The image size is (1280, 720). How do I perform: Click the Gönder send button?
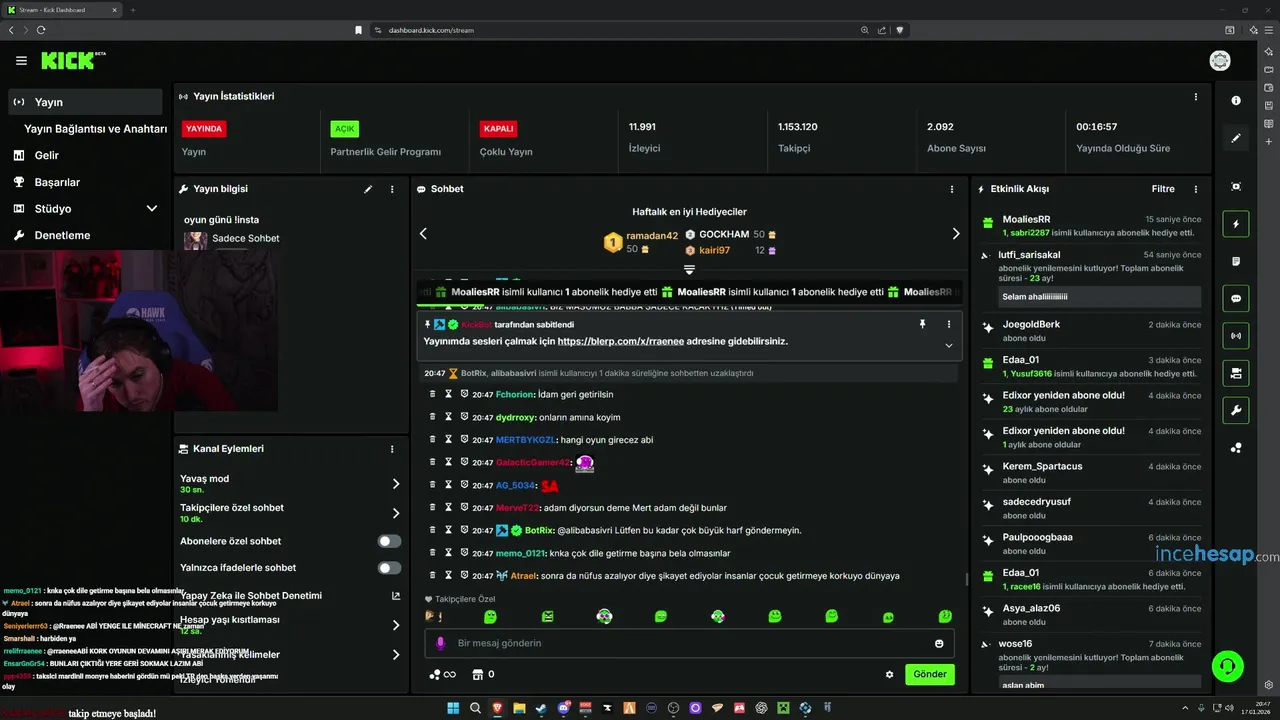pos(929,674)
